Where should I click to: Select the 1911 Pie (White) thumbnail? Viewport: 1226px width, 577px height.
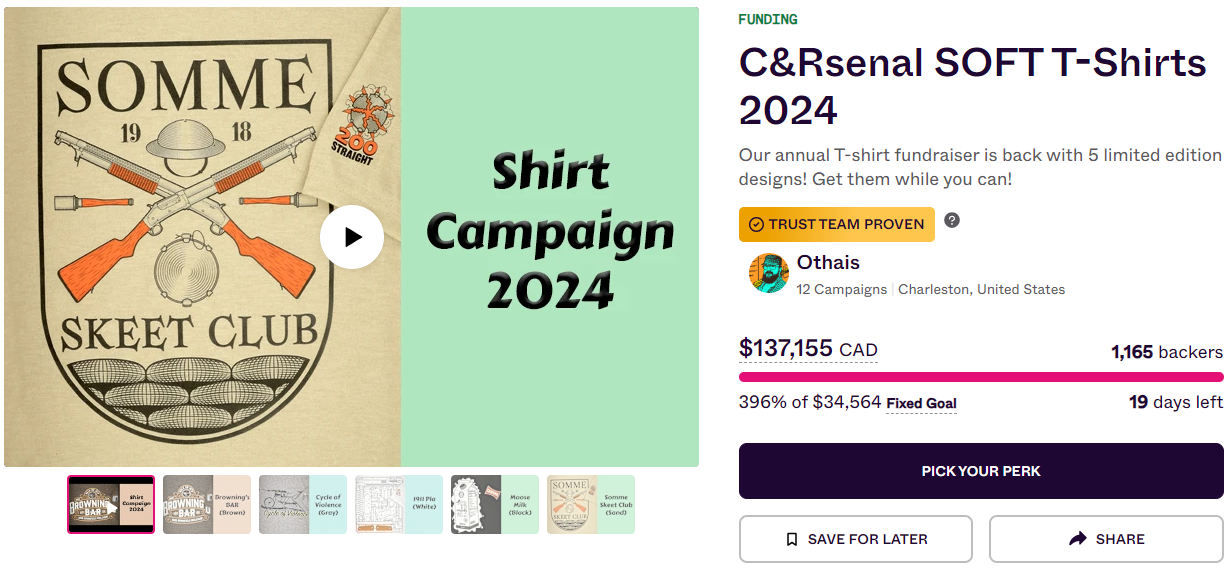(x=399, y=504)
